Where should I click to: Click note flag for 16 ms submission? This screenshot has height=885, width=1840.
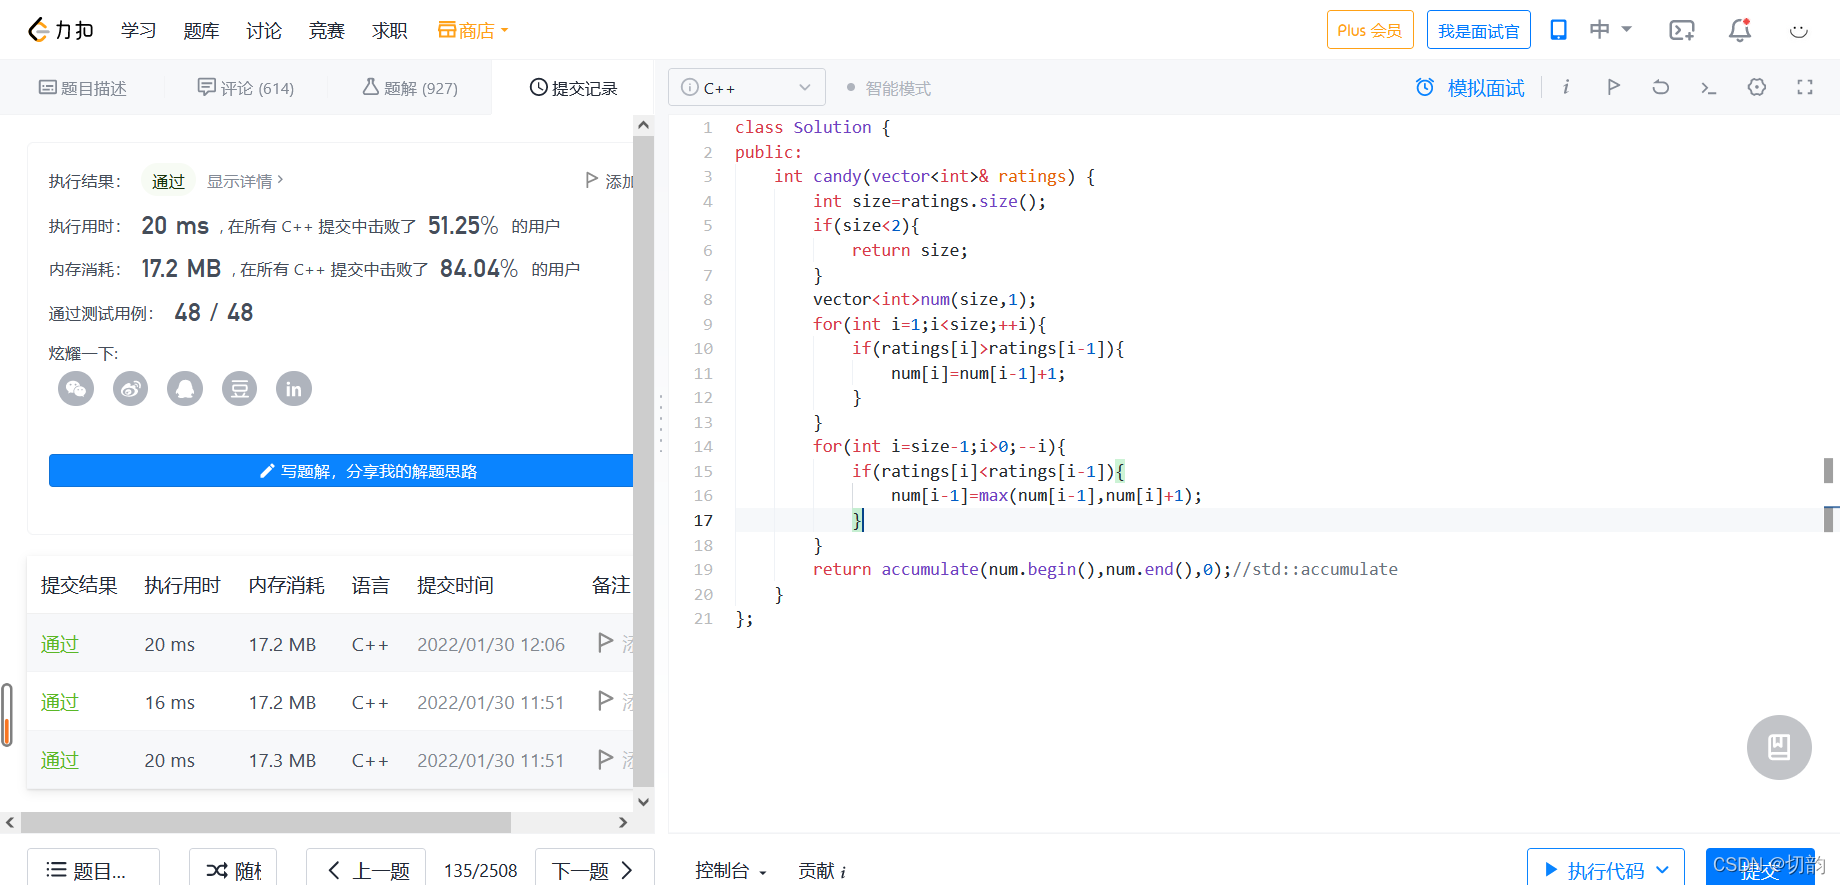(605, 700)
